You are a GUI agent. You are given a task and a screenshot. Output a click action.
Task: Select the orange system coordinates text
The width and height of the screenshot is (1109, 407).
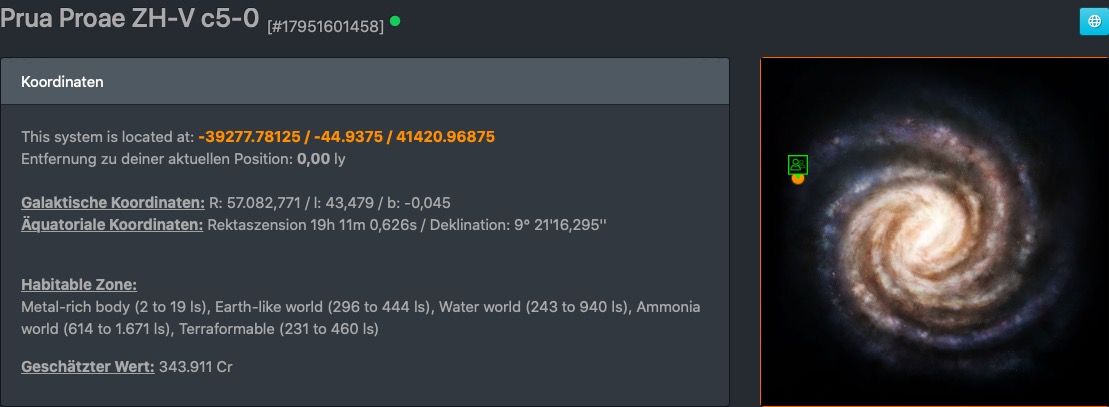coord(347,136)
